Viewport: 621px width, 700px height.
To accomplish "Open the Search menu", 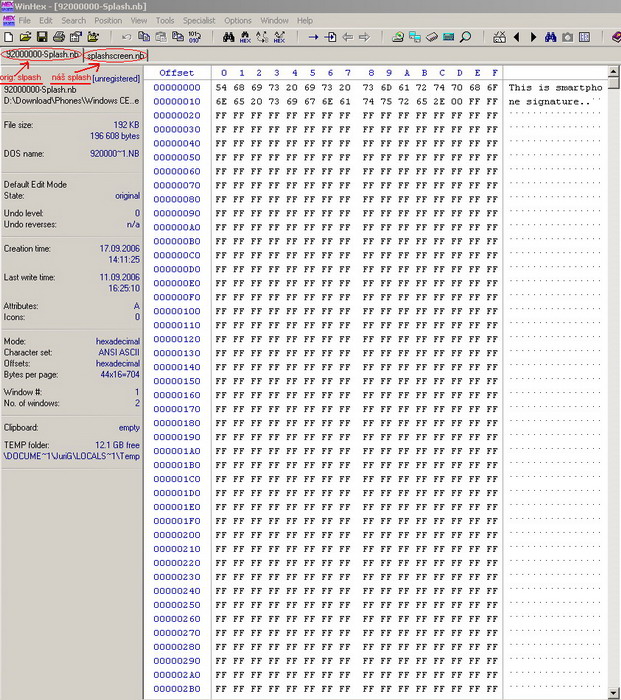I will [x=74, y=21].
